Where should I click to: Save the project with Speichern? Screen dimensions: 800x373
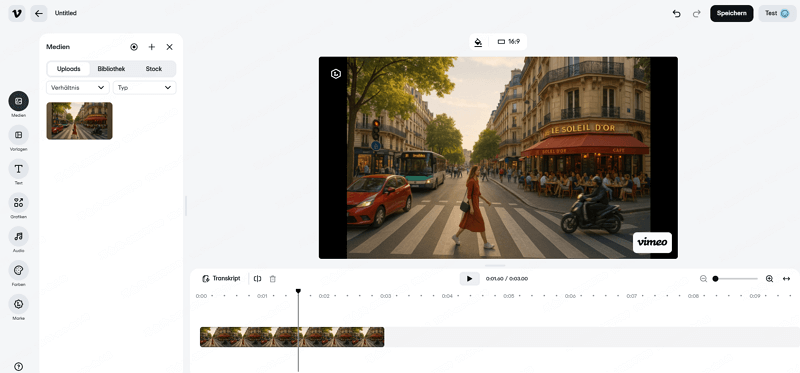[x=732, y=13]
